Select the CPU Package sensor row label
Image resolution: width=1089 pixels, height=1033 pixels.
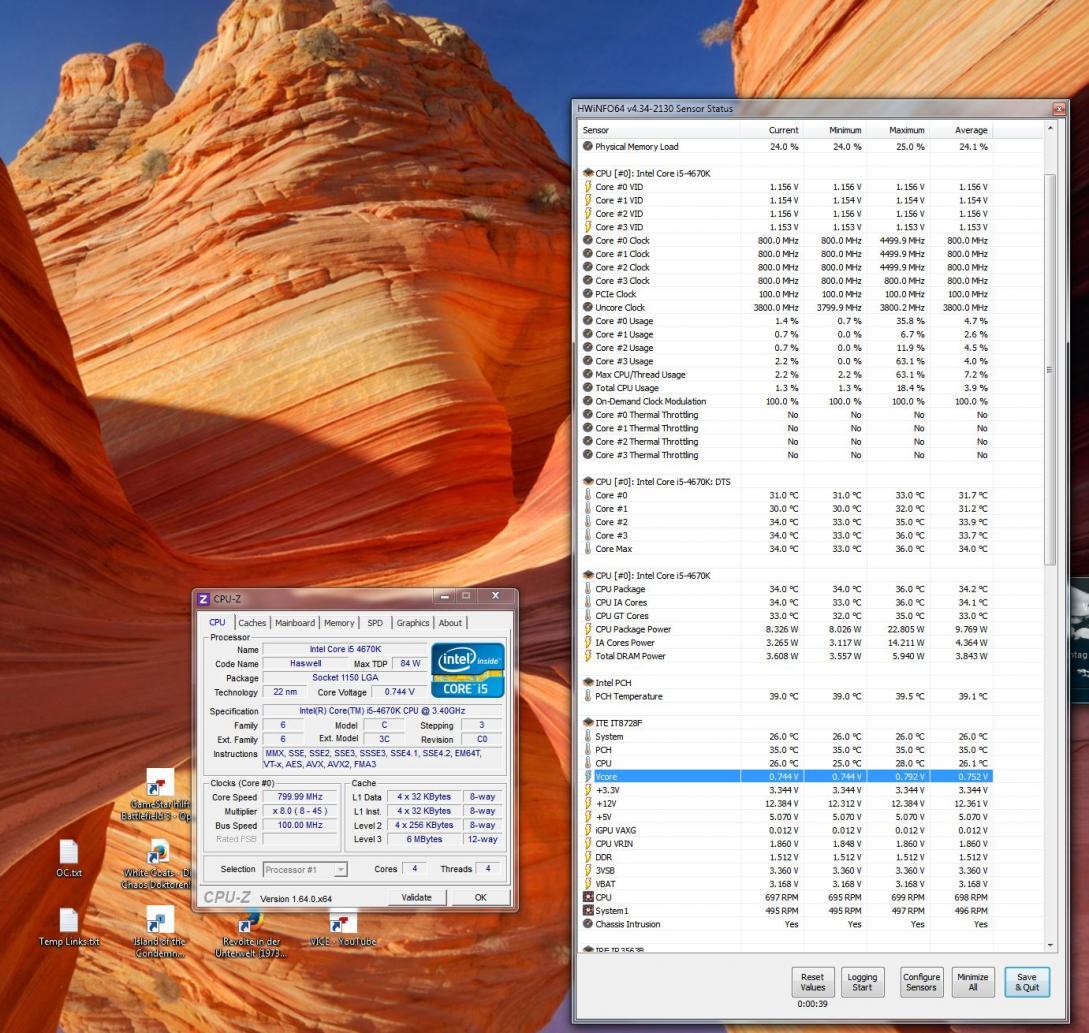pyautogui.click(x=620, y=589)
